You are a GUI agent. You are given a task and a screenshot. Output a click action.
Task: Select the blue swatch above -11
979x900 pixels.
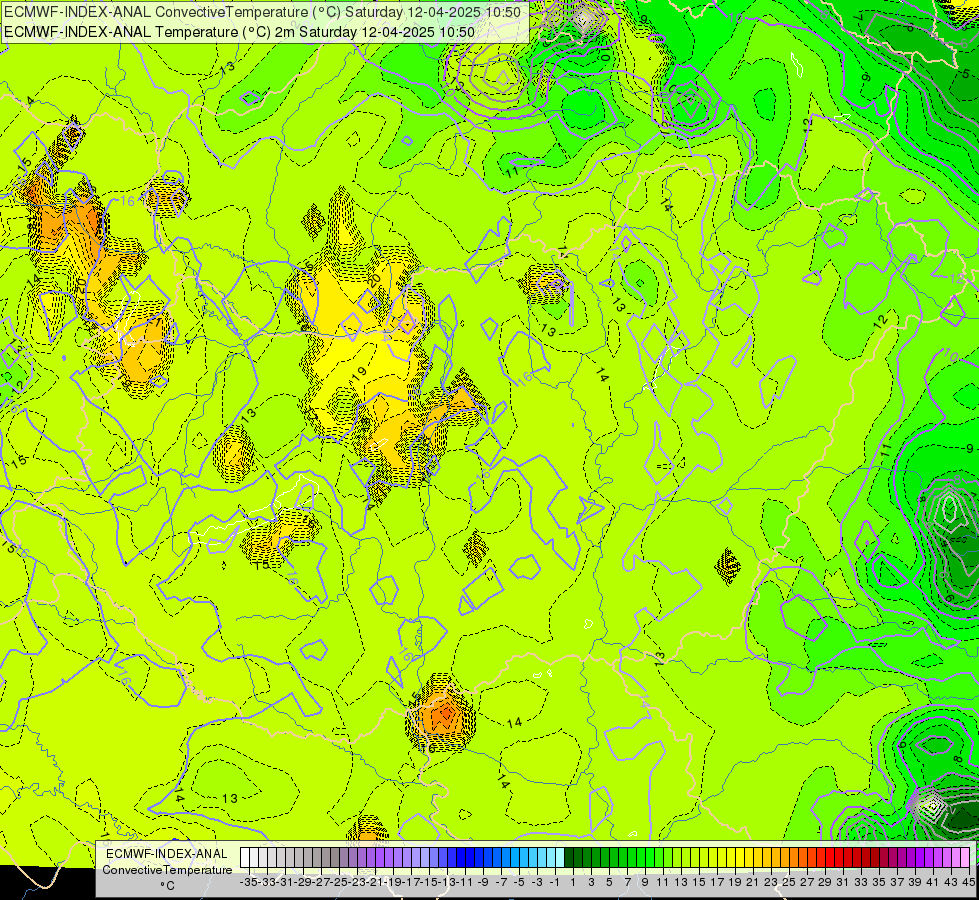[x=461, y=857]
